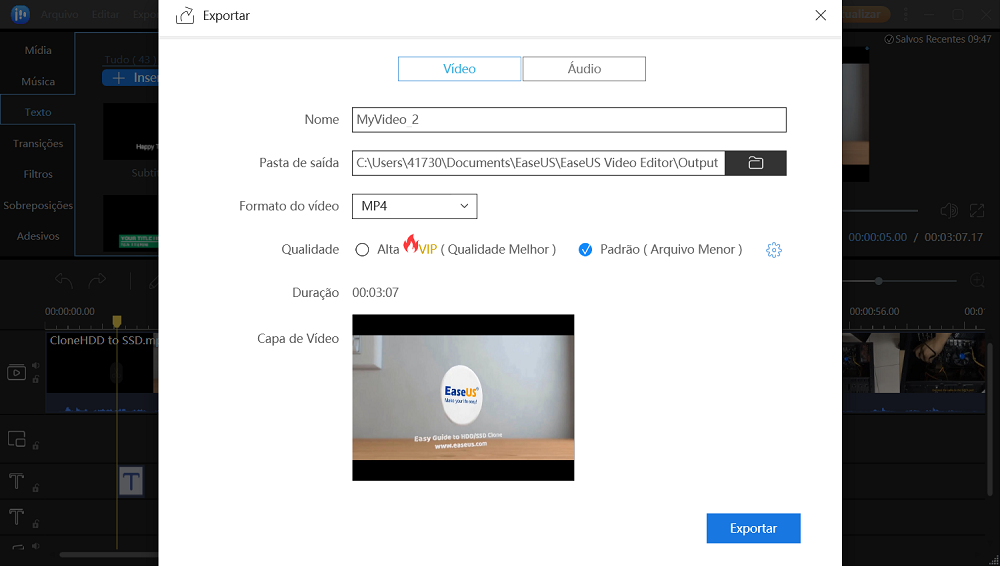
Task: Click the second text track T icon
Action: click(16, 516)
